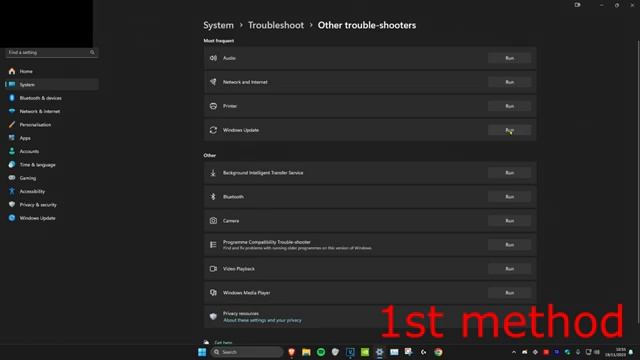Click the Audio speaker icon

213,58
